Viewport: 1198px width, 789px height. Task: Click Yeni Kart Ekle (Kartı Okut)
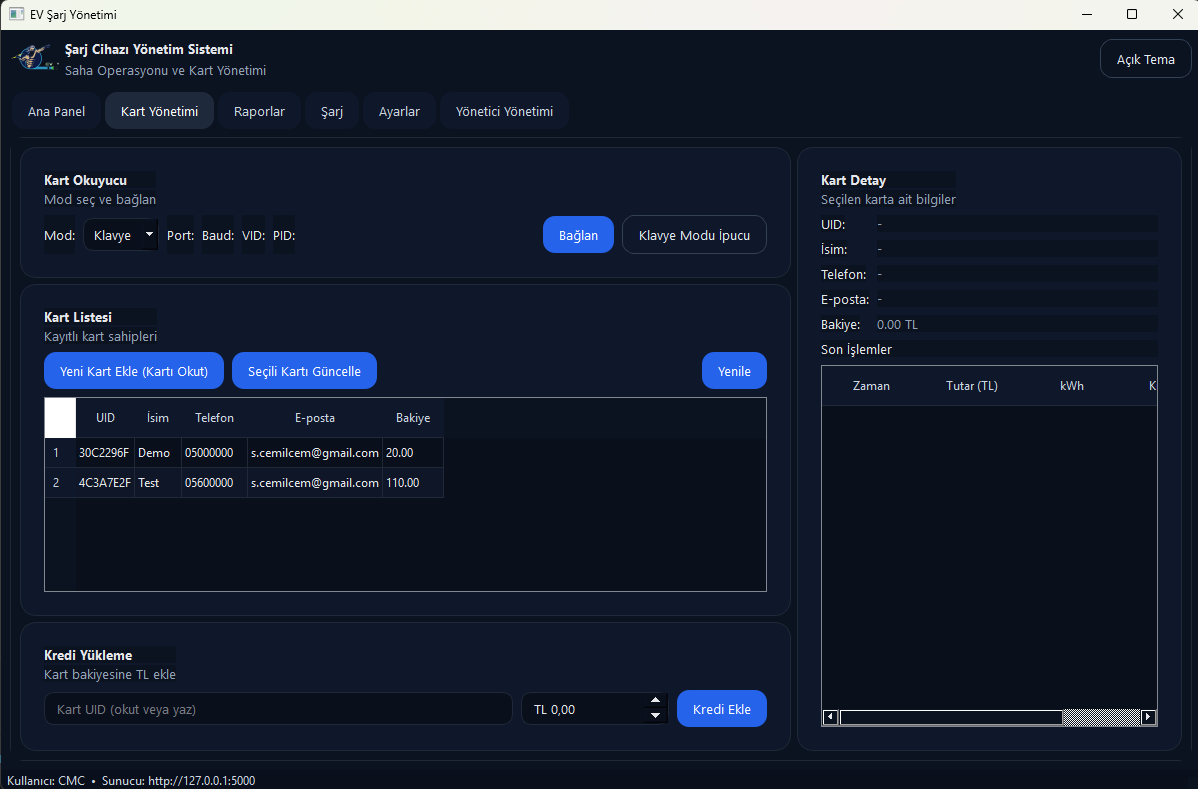coord(134,371)
